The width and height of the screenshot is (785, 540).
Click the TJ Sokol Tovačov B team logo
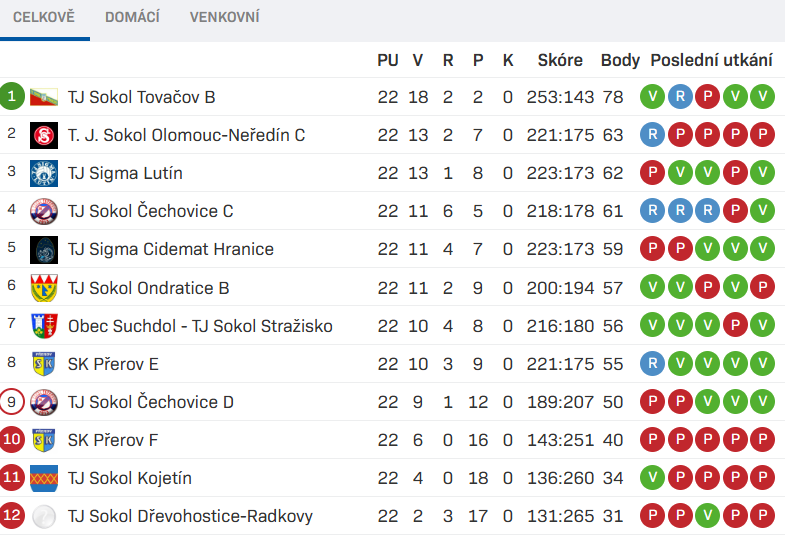click(44, 97)
